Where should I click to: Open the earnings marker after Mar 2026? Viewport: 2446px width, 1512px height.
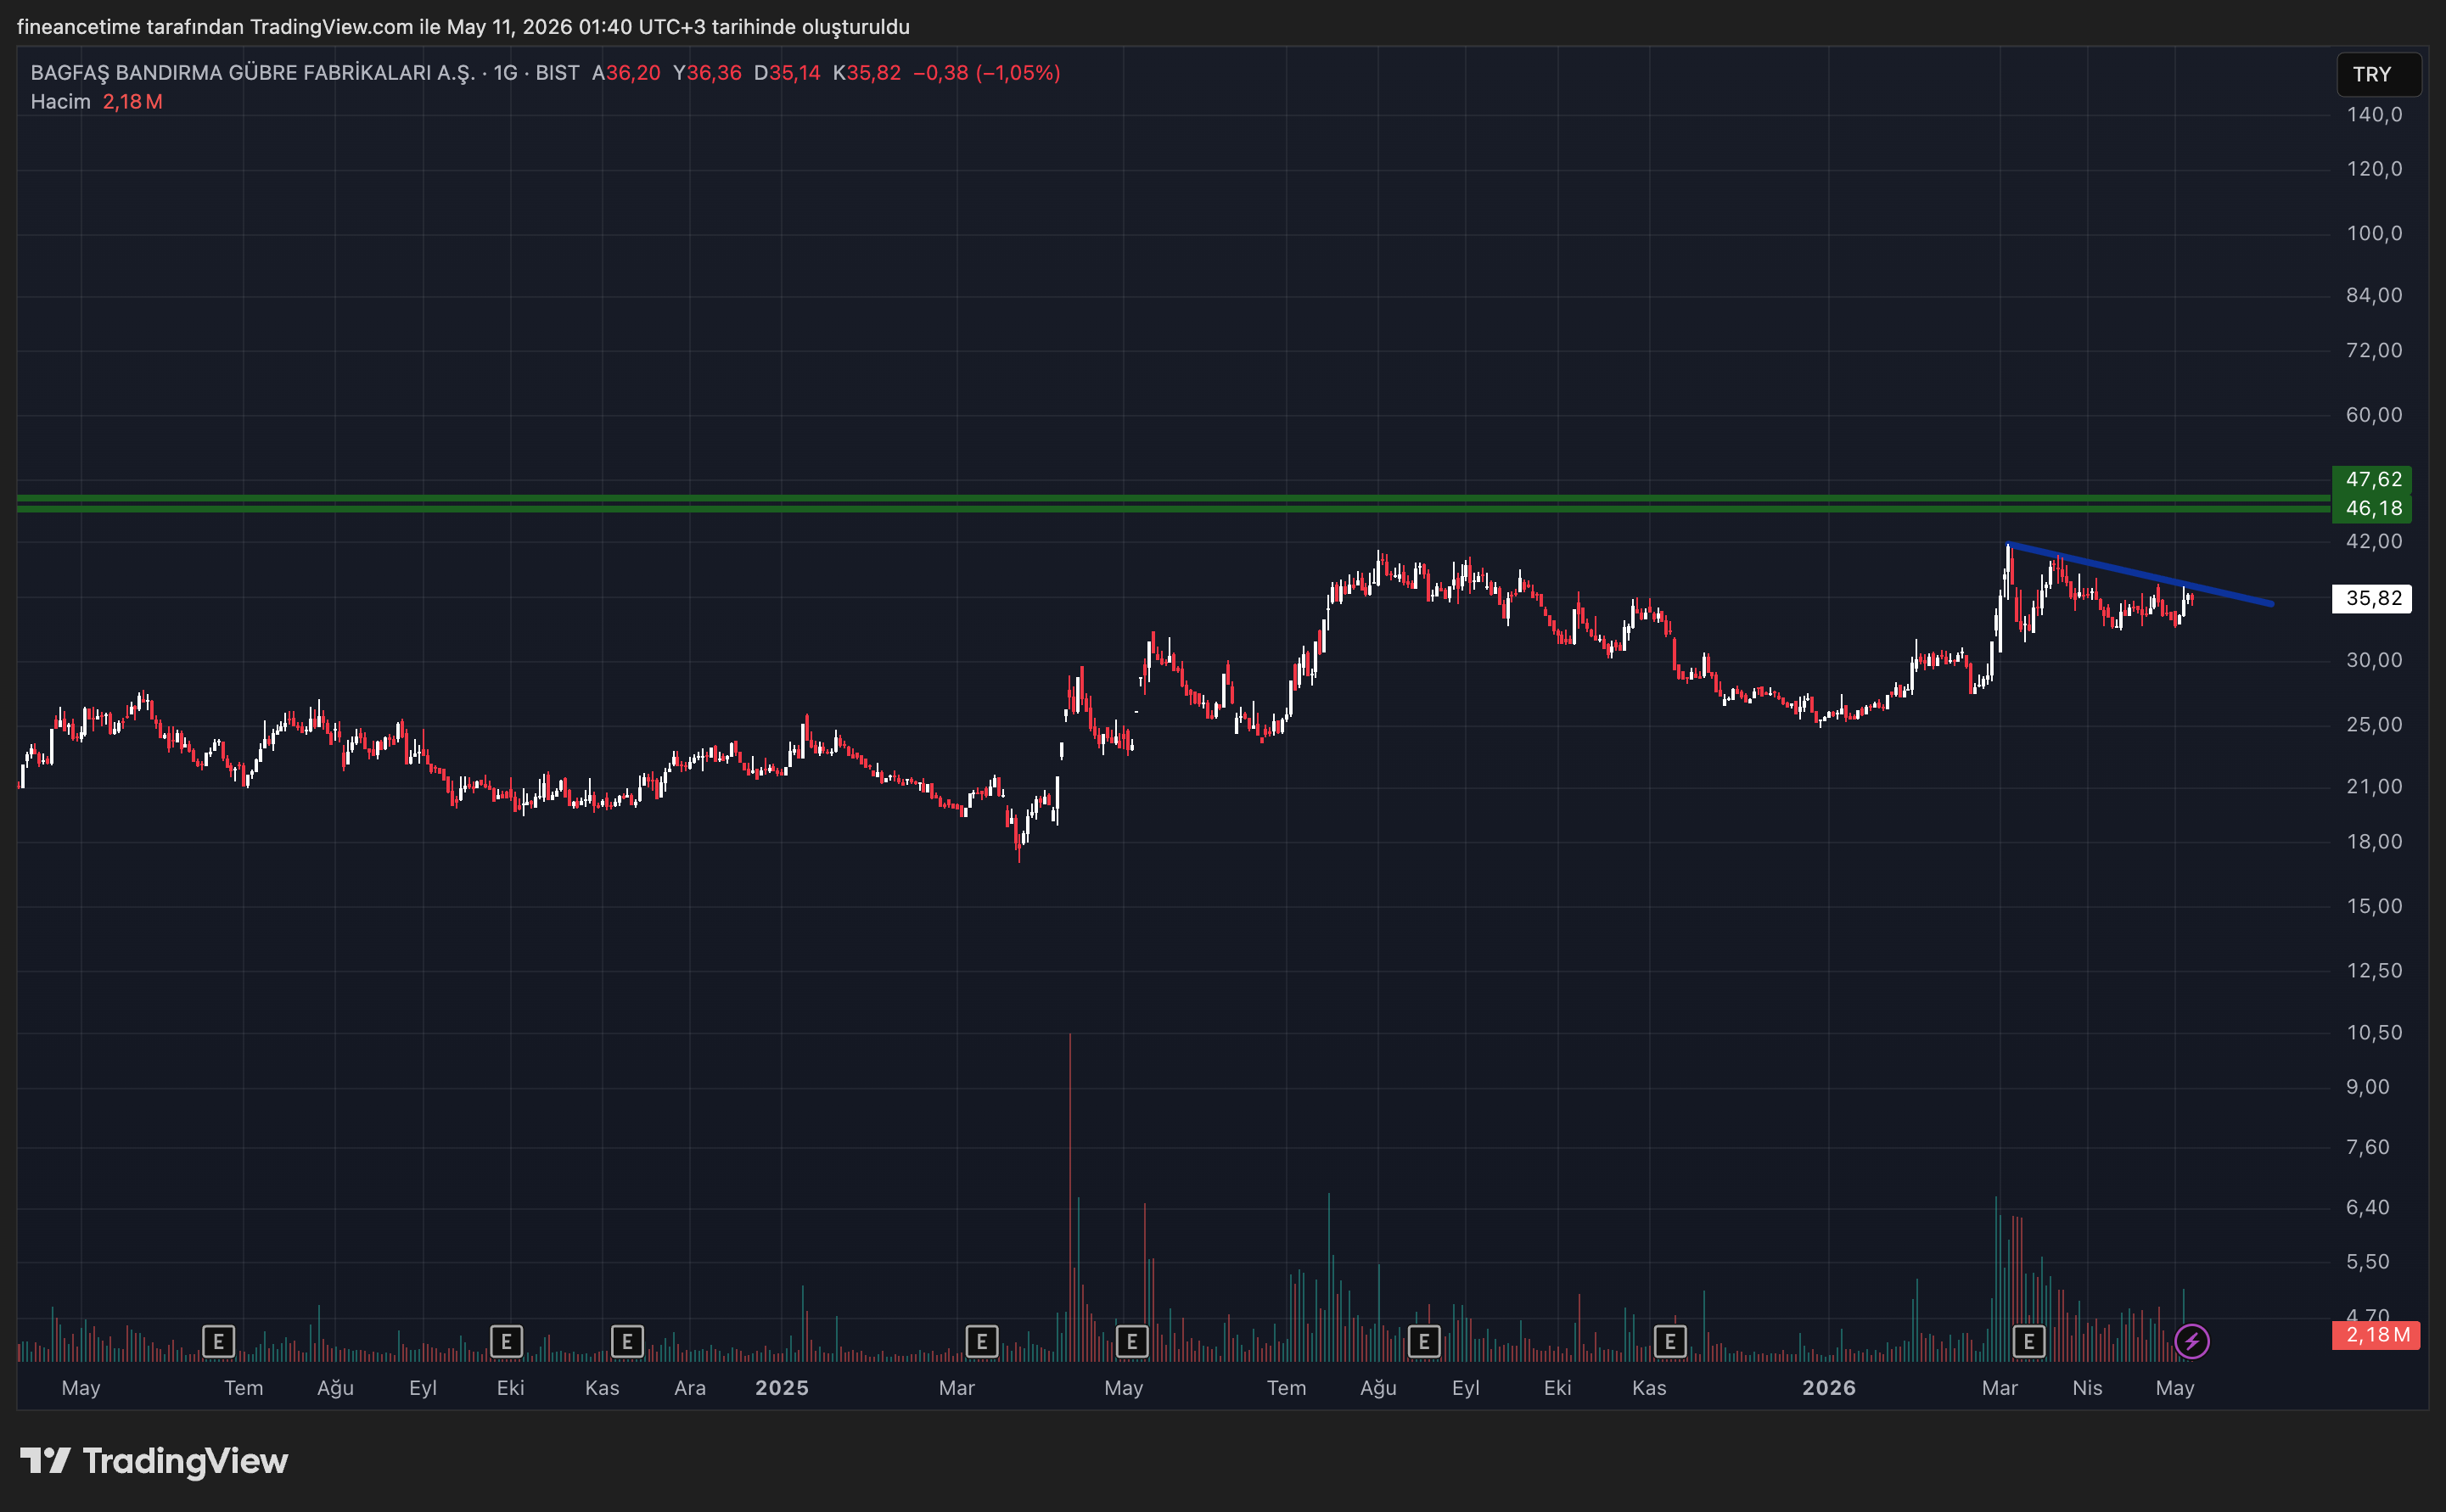point(2029,1341)
